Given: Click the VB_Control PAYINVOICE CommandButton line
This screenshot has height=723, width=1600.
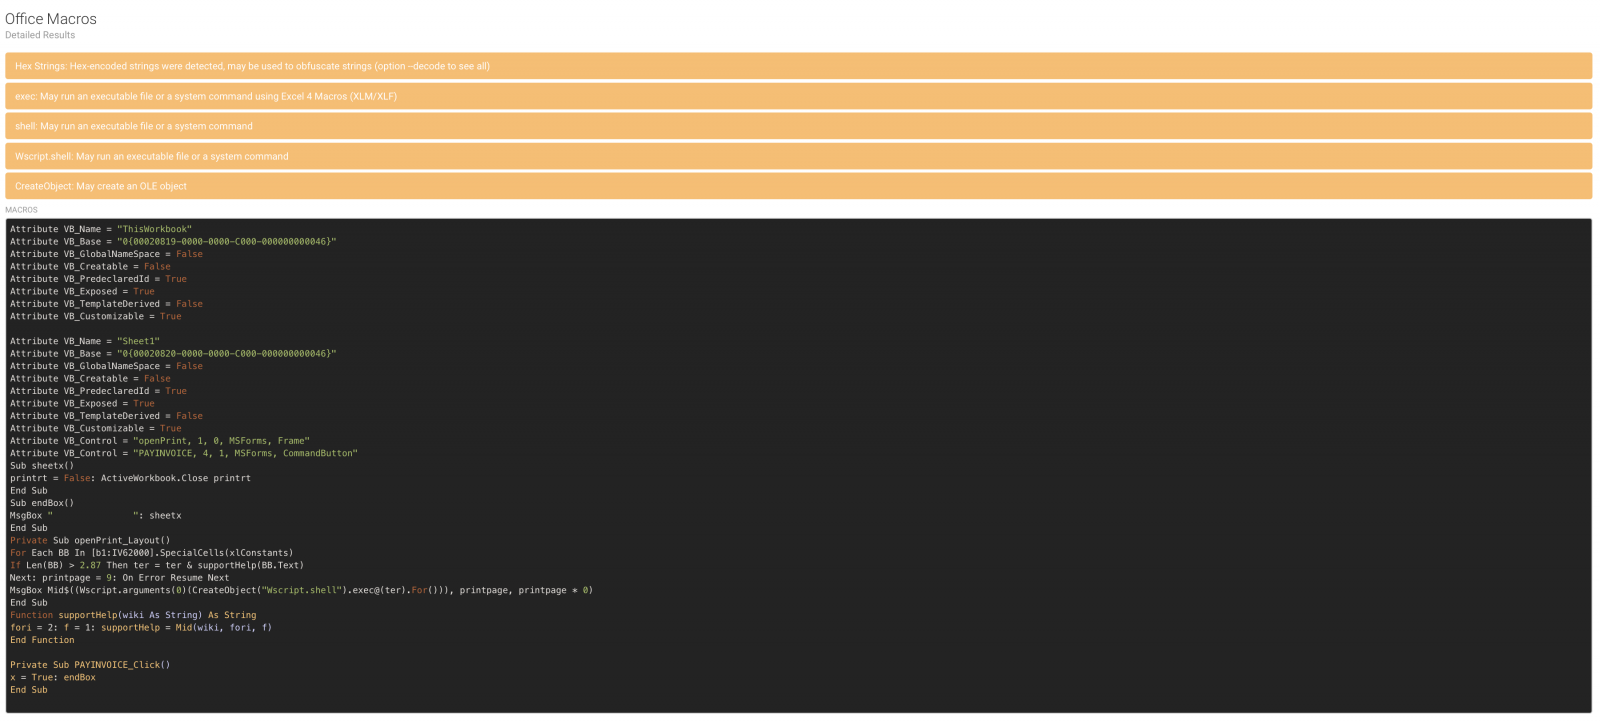Looking at the screenshot, I should click(x=183, y=453).
